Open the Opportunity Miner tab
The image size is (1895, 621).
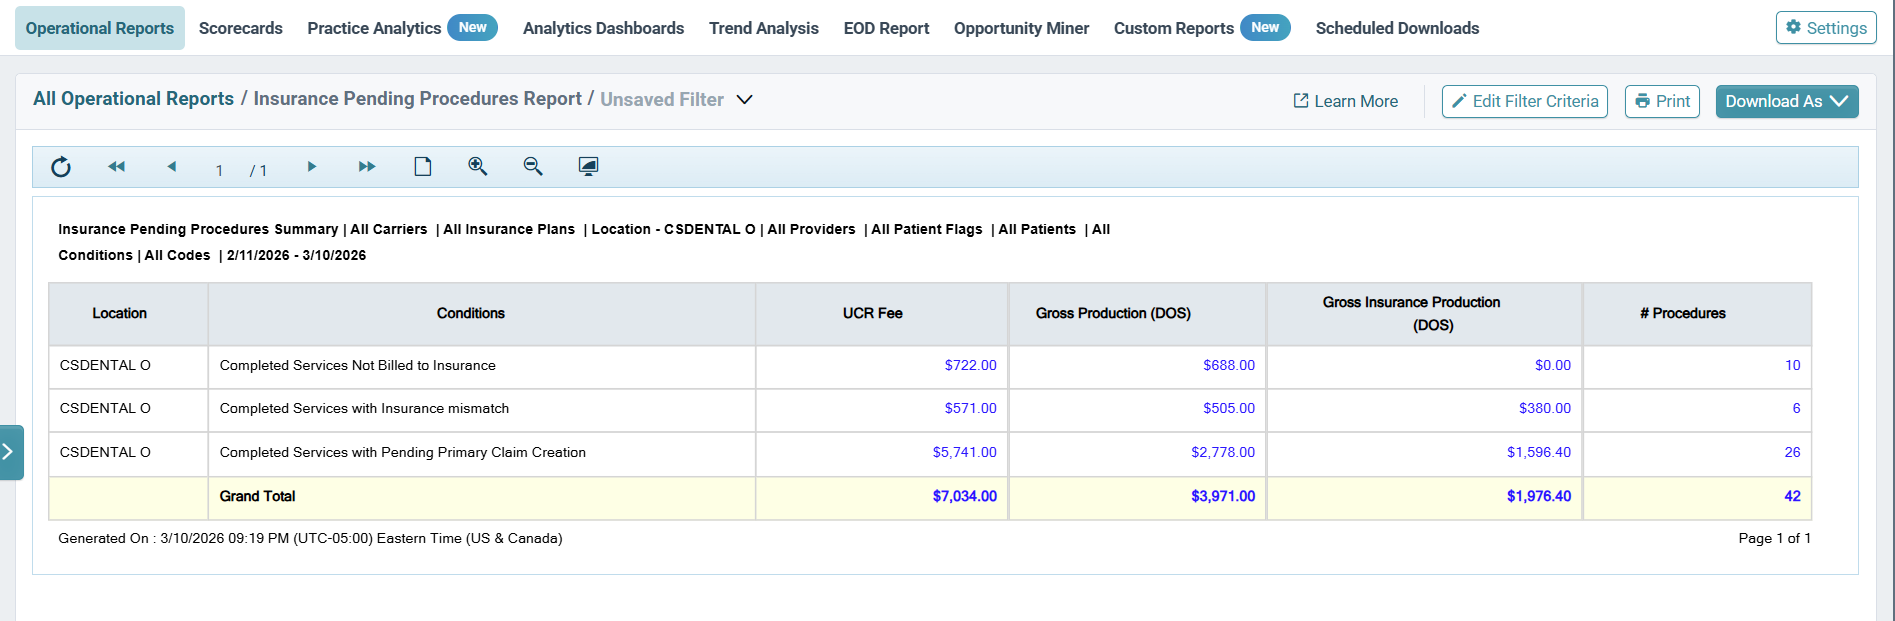click(x=1021, y=28)
